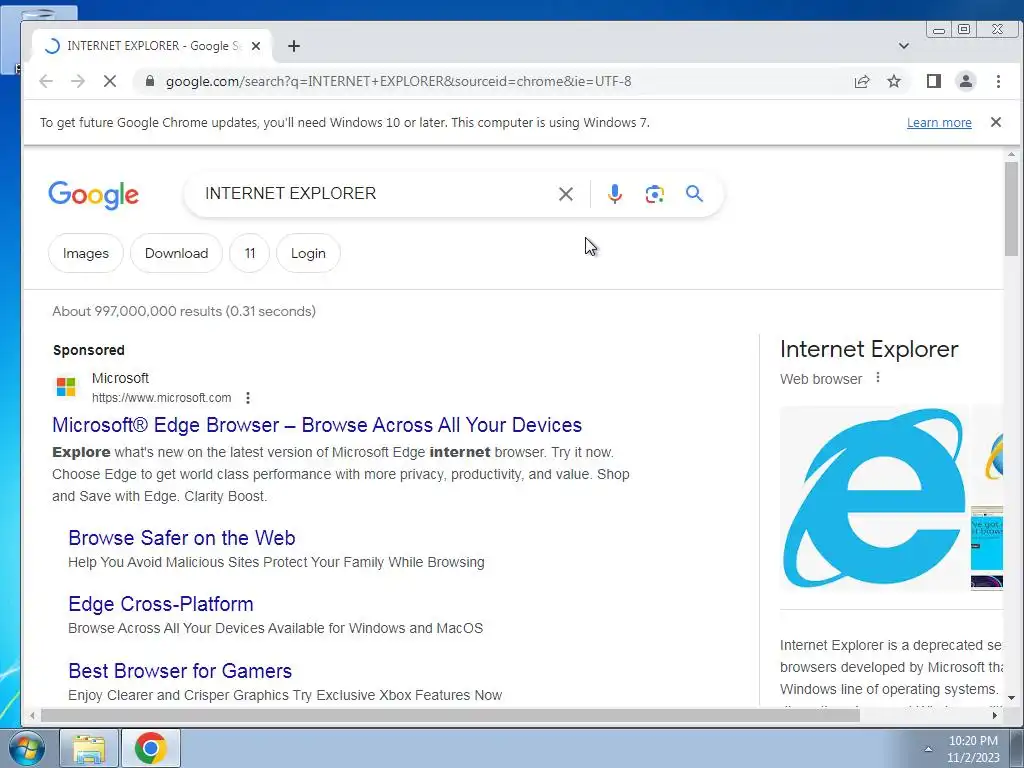Clear the search box text

[x=566, y=194]
